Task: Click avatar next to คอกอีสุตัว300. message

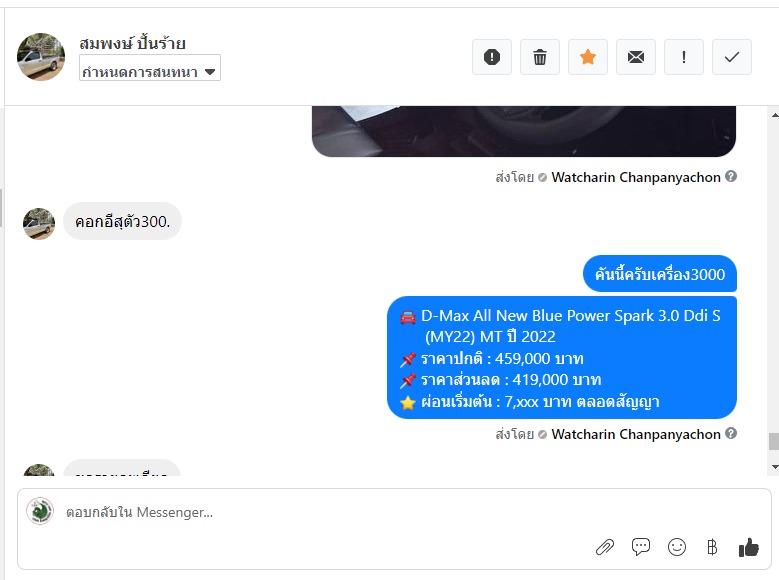Action: (x=39, y=223)
